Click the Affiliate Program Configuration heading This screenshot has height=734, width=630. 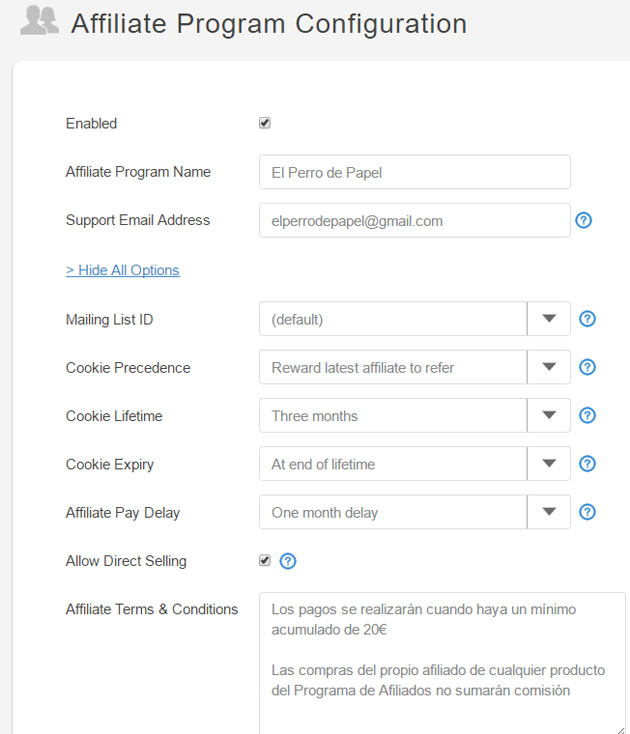click(x=268, y=23)
